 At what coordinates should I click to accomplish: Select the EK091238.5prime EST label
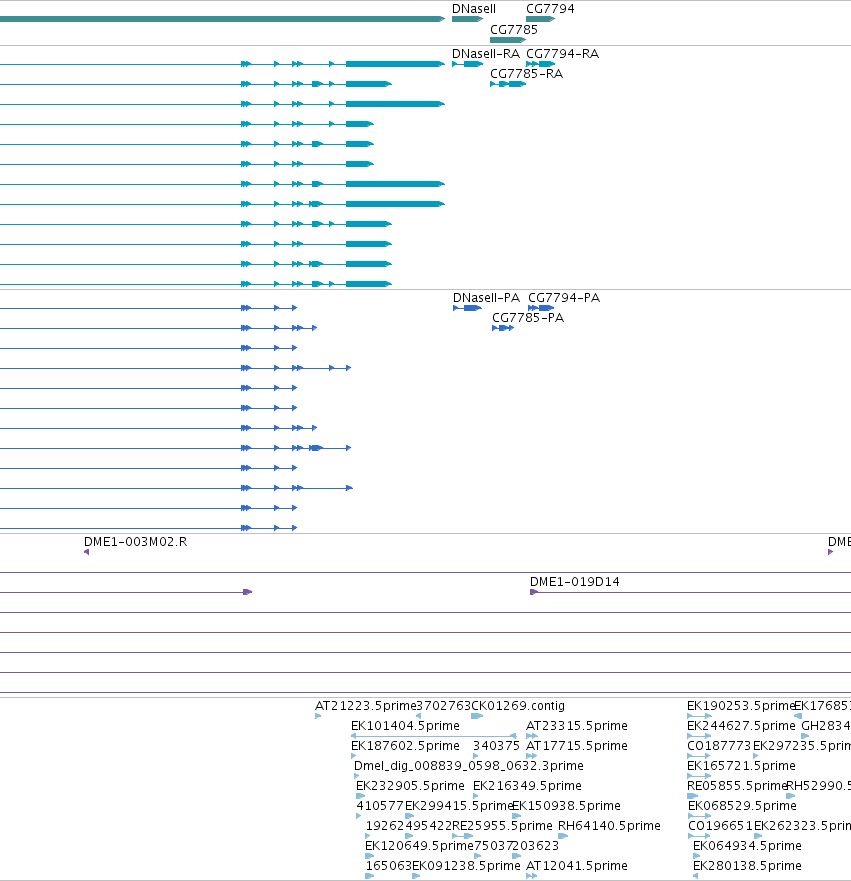(466, 866)
